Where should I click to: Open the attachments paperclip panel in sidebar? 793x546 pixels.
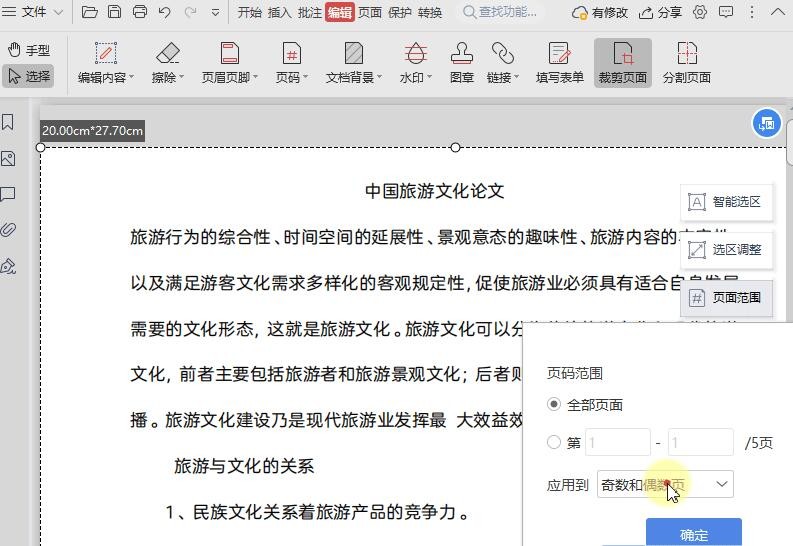pyautogui.click(x=8, y=230)
